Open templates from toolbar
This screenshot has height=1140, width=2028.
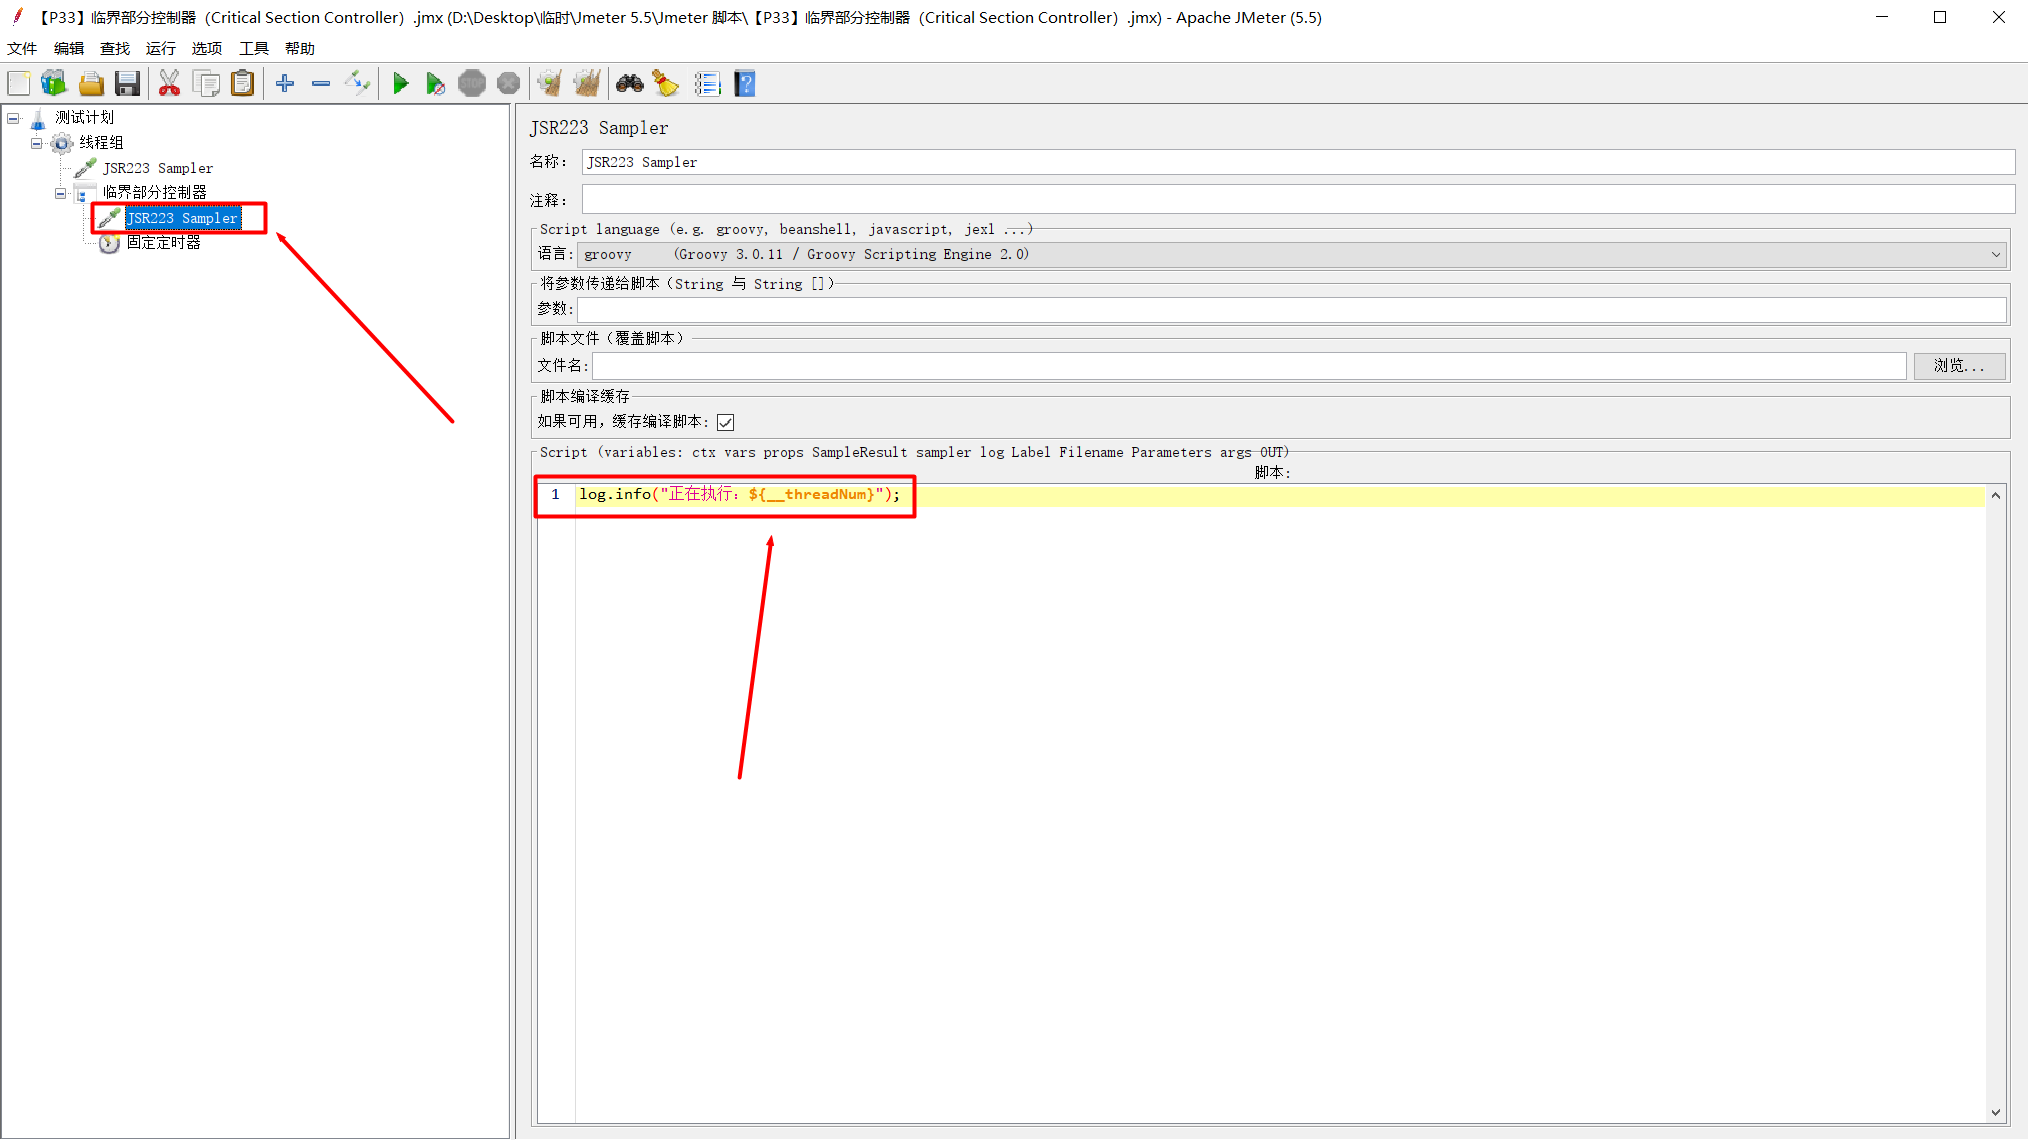coord(54,83)
